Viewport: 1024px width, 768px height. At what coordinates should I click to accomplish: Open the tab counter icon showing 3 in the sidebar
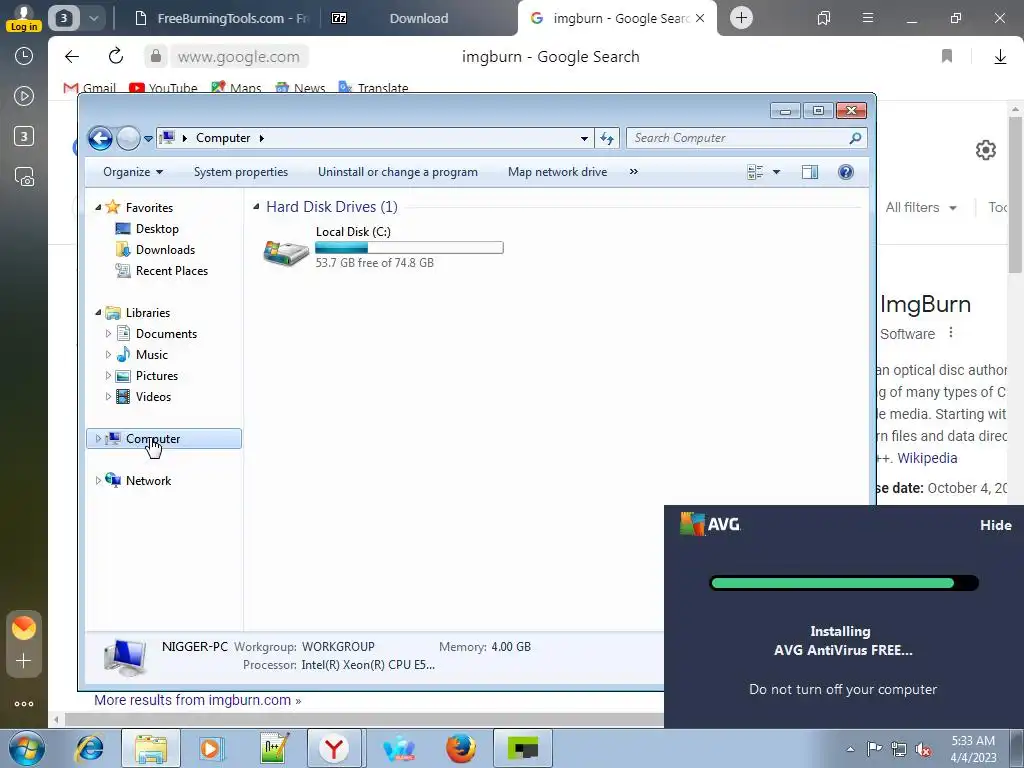click(24, 136)
